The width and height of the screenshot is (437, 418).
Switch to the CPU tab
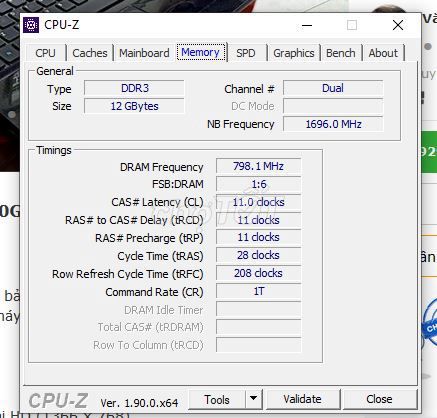[x=45, y=53]
